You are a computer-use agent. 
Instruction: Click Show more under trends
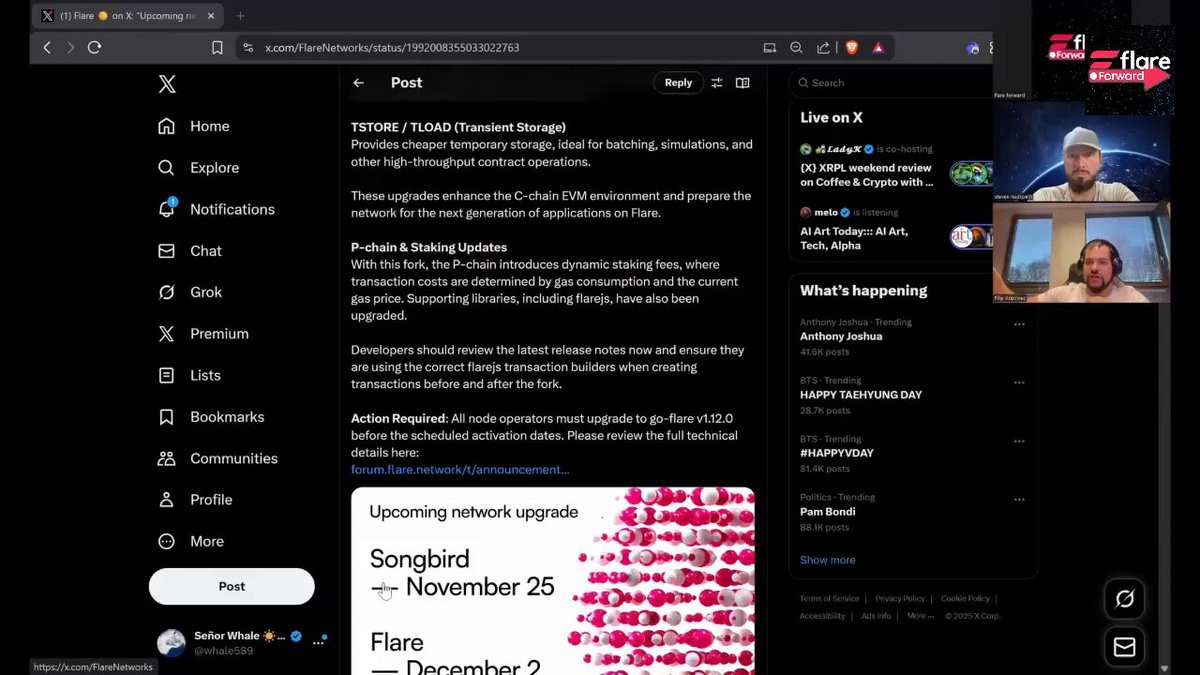pos(827,560)
